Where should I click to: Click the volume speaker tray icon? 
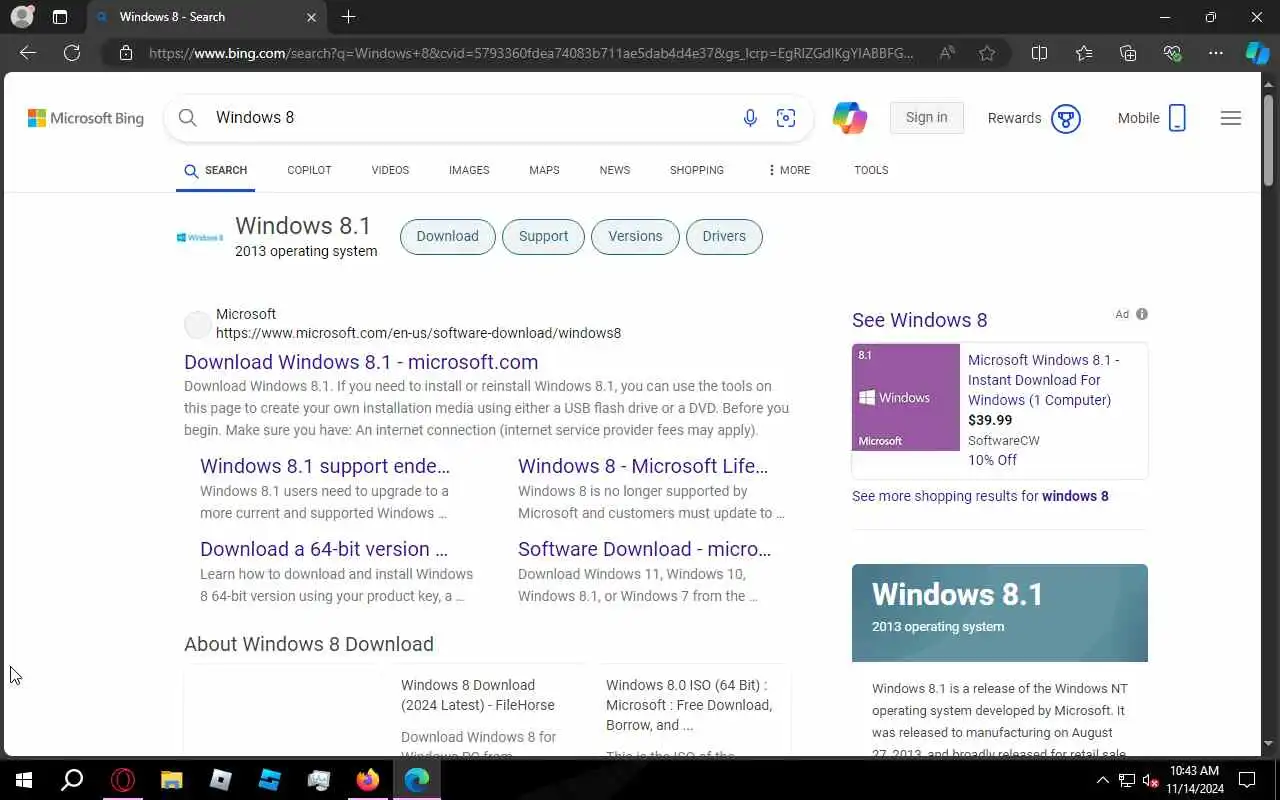(1150, 780)
